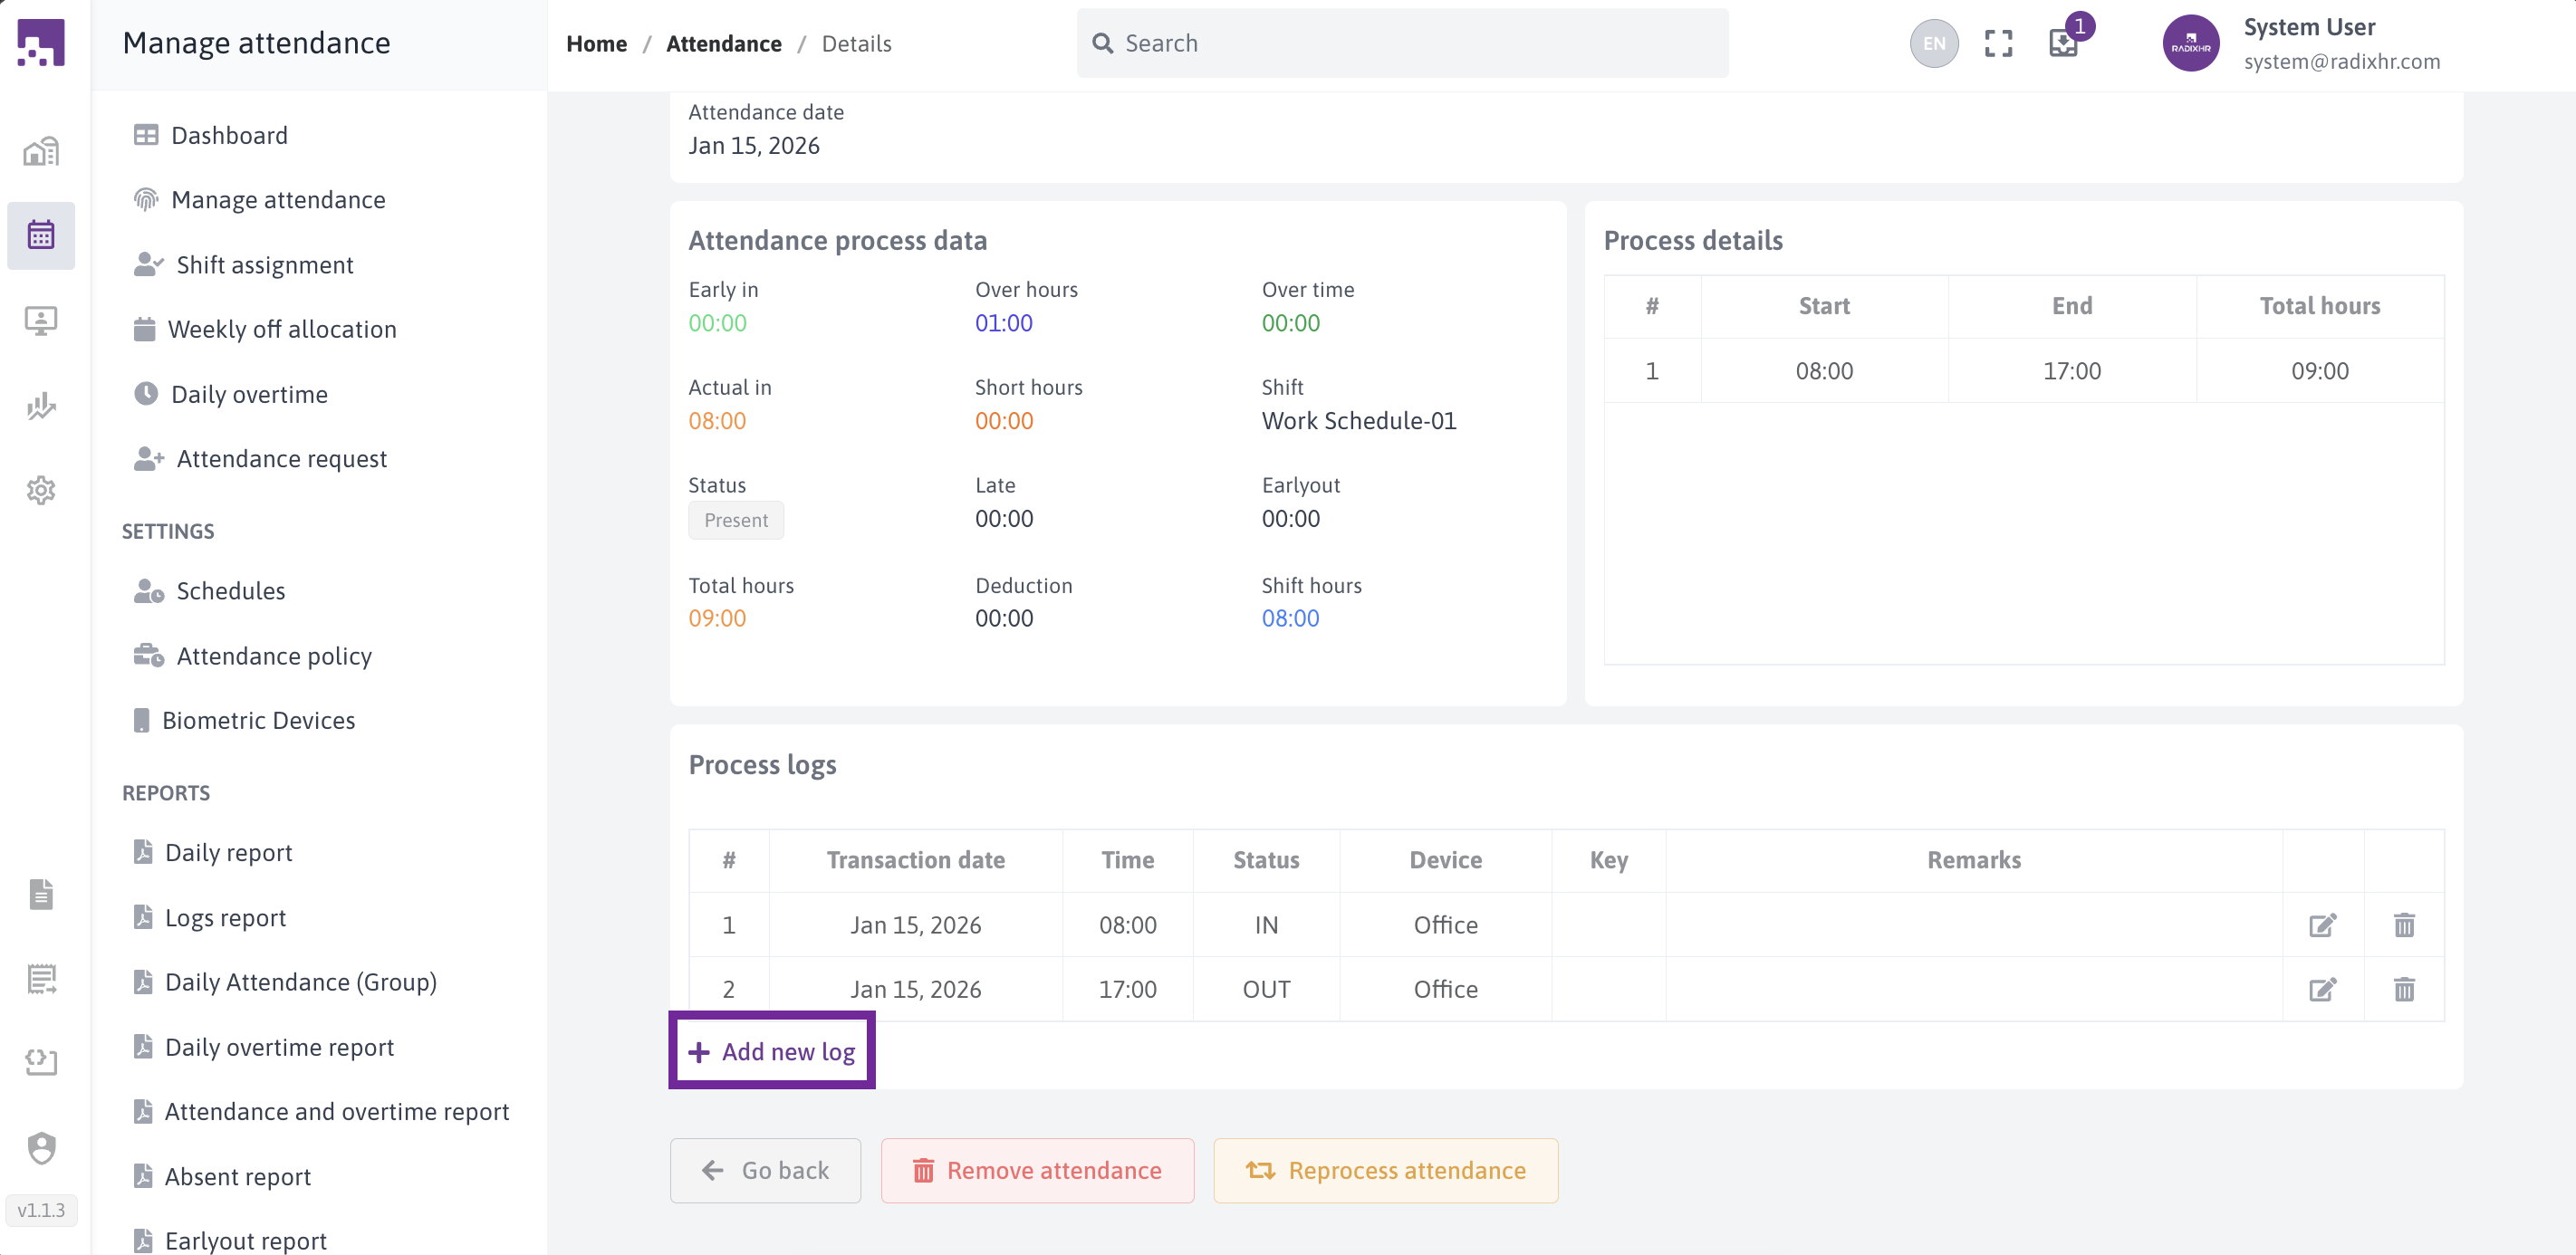The height and width of the screenshot is (1255, 2576).
Task: Toggle fullscreen mode icon in header
Action: click(x=1997, y=43)
